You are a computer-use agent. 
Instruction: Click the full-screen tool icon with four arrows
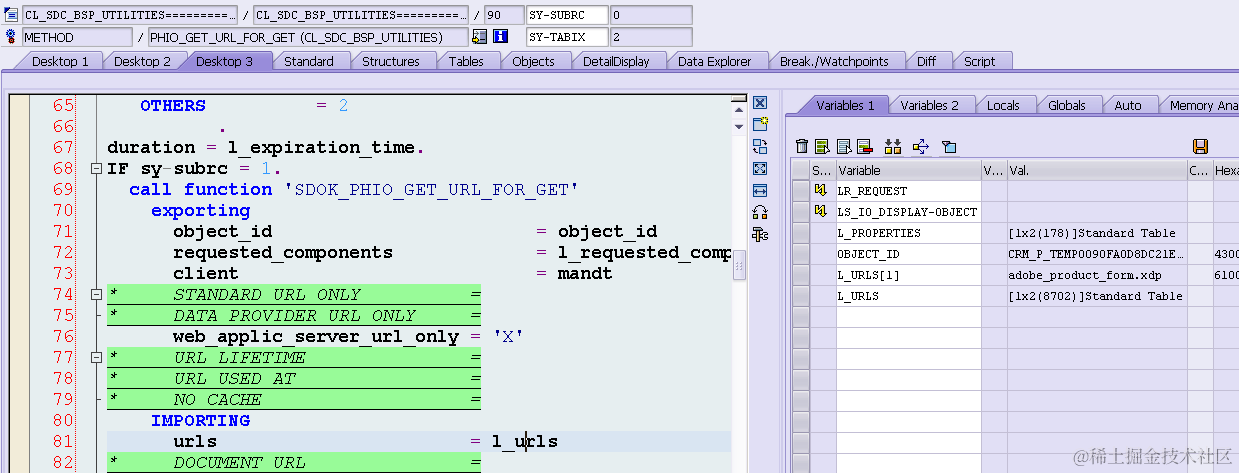760,169
